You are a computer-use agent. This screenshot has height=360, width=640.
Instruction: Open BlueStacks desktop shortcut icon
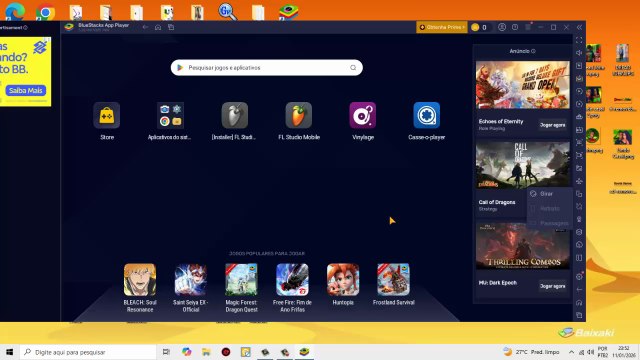pyautogui.click(x=289, y=11)
